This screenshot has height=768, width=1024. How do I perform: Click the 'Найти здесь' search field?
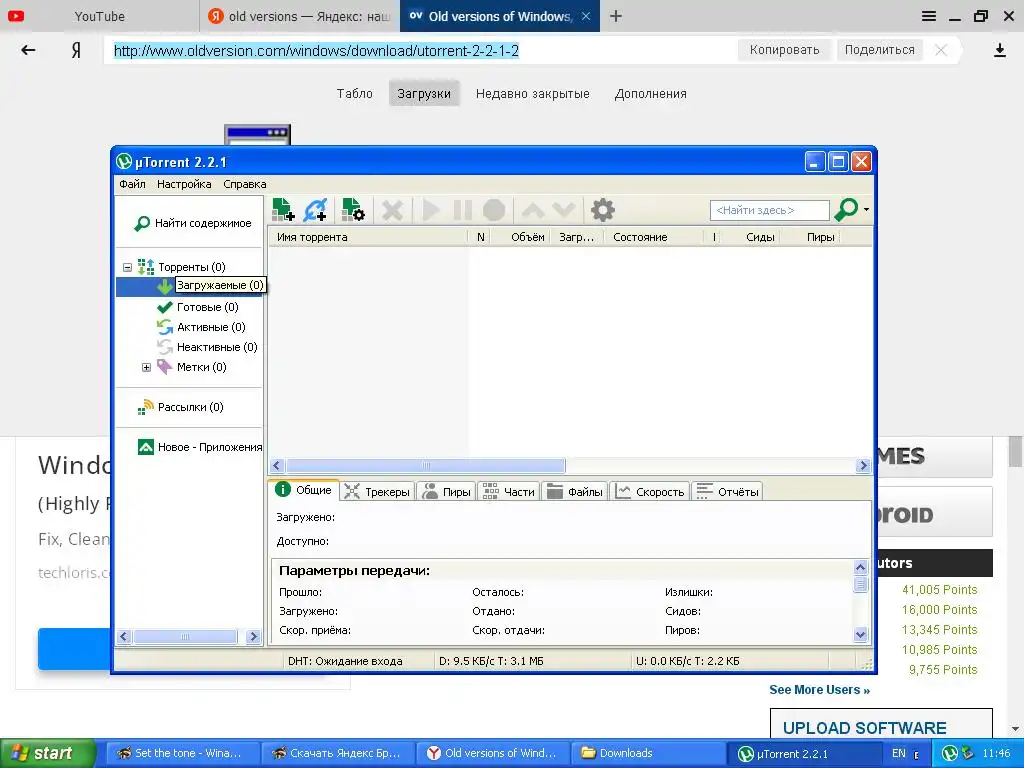(769, 210)
